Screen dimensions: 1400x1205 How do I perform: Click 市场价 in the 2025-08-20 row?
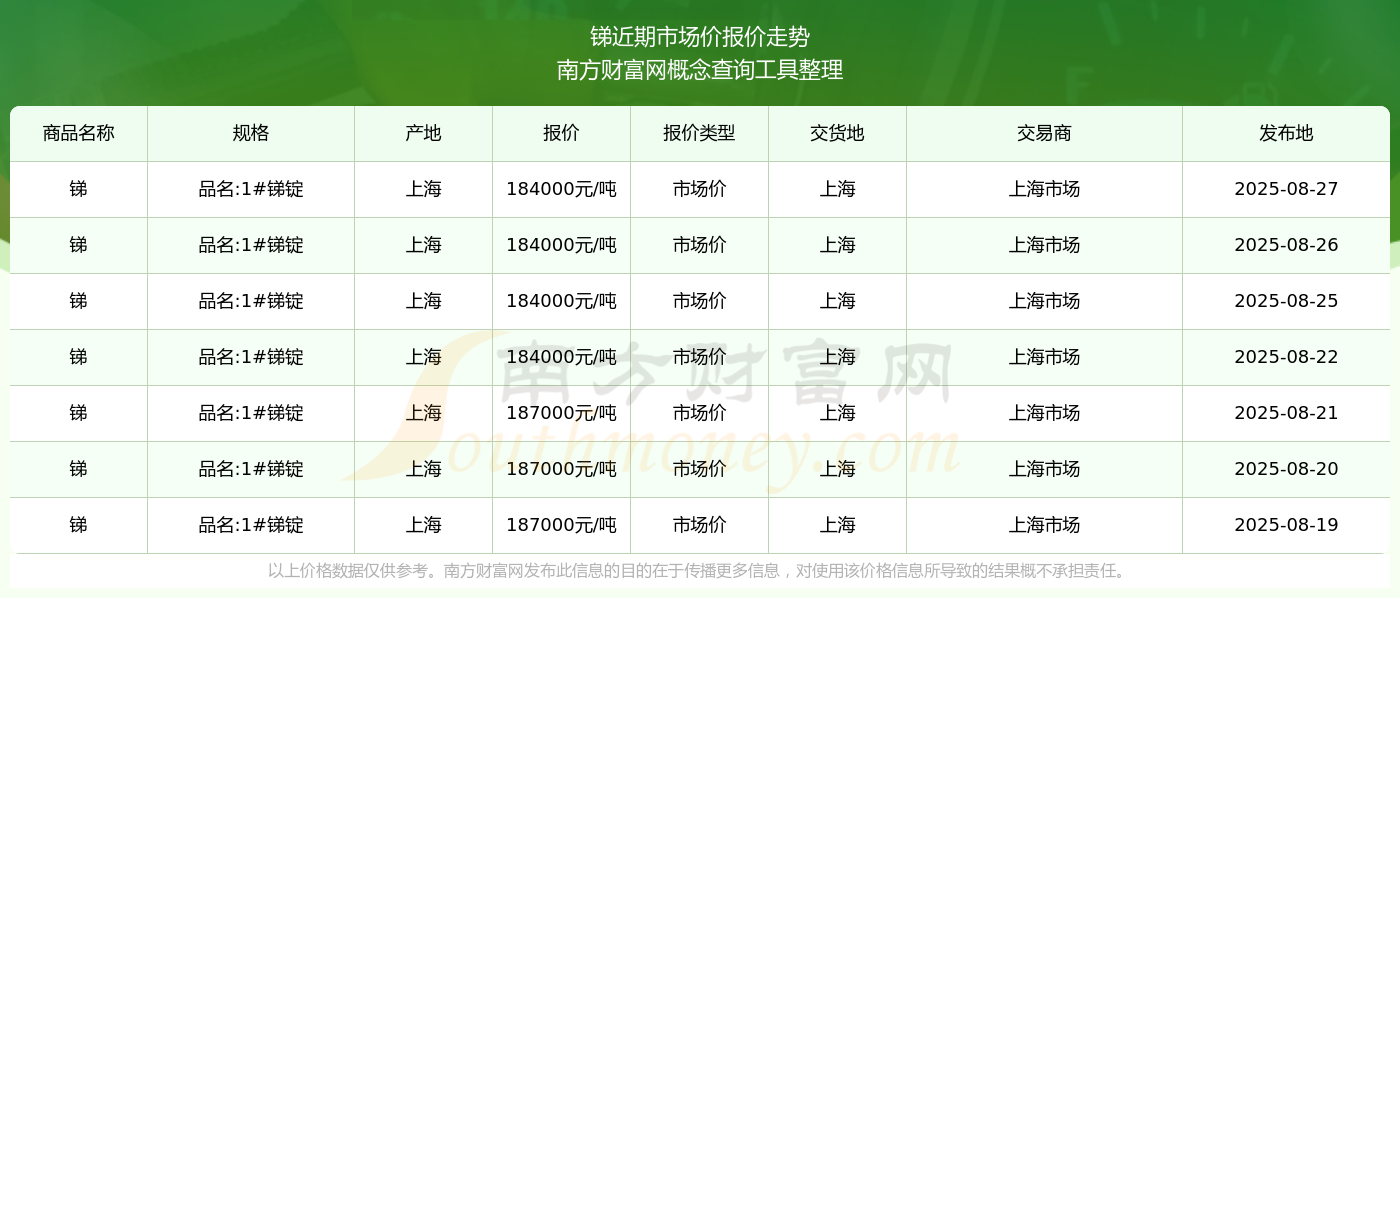[x=700, y=469]
